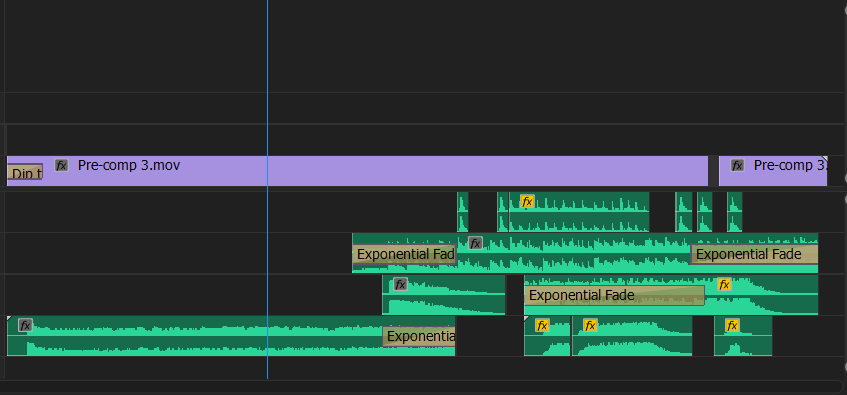This screenshot has width=847, height=395.
Task: Select the Exponential fade ending the bottom long clip
Action: [x=419, y=337]
